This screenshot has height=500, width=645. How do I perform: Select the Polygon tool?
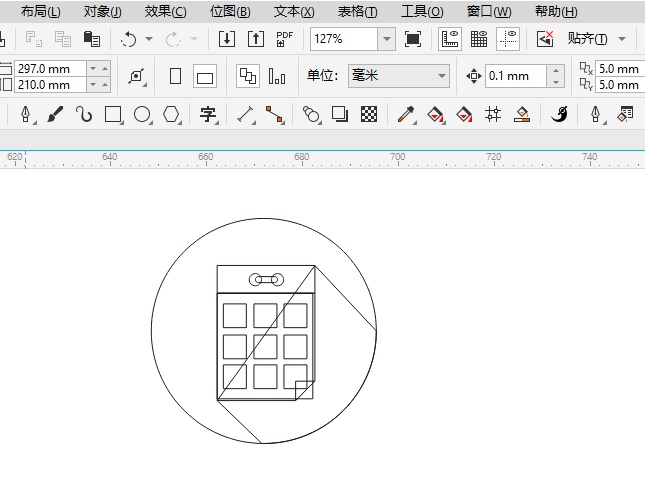coord(171,114)
